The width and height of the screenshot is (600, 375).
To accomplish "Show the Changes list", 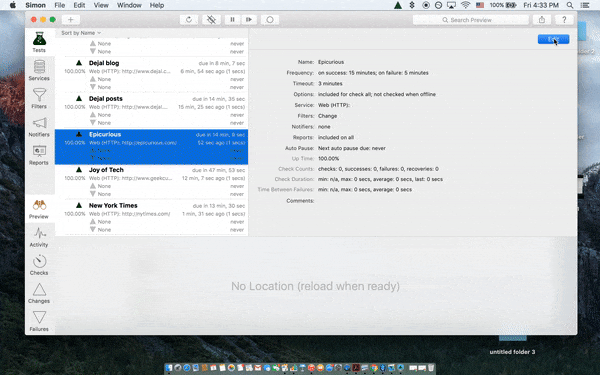I will click(x=39, y=293).
